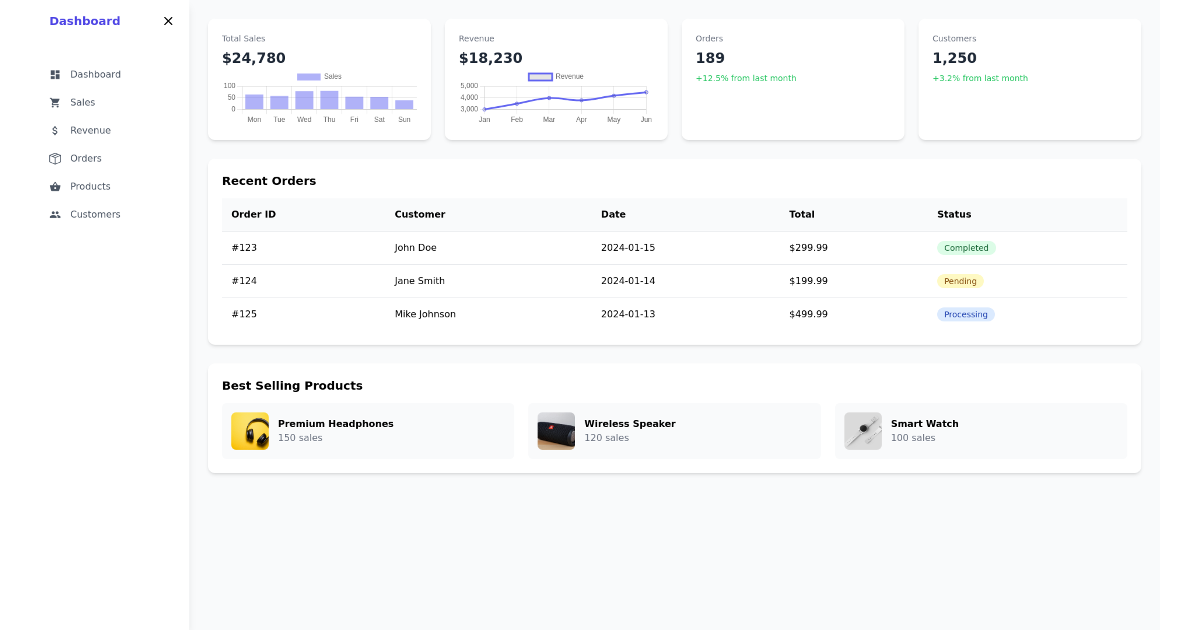Screen dimensions: 1200x630
Task: Click the Sales cart icon in sidebar
Action: (x=55, y=102)
